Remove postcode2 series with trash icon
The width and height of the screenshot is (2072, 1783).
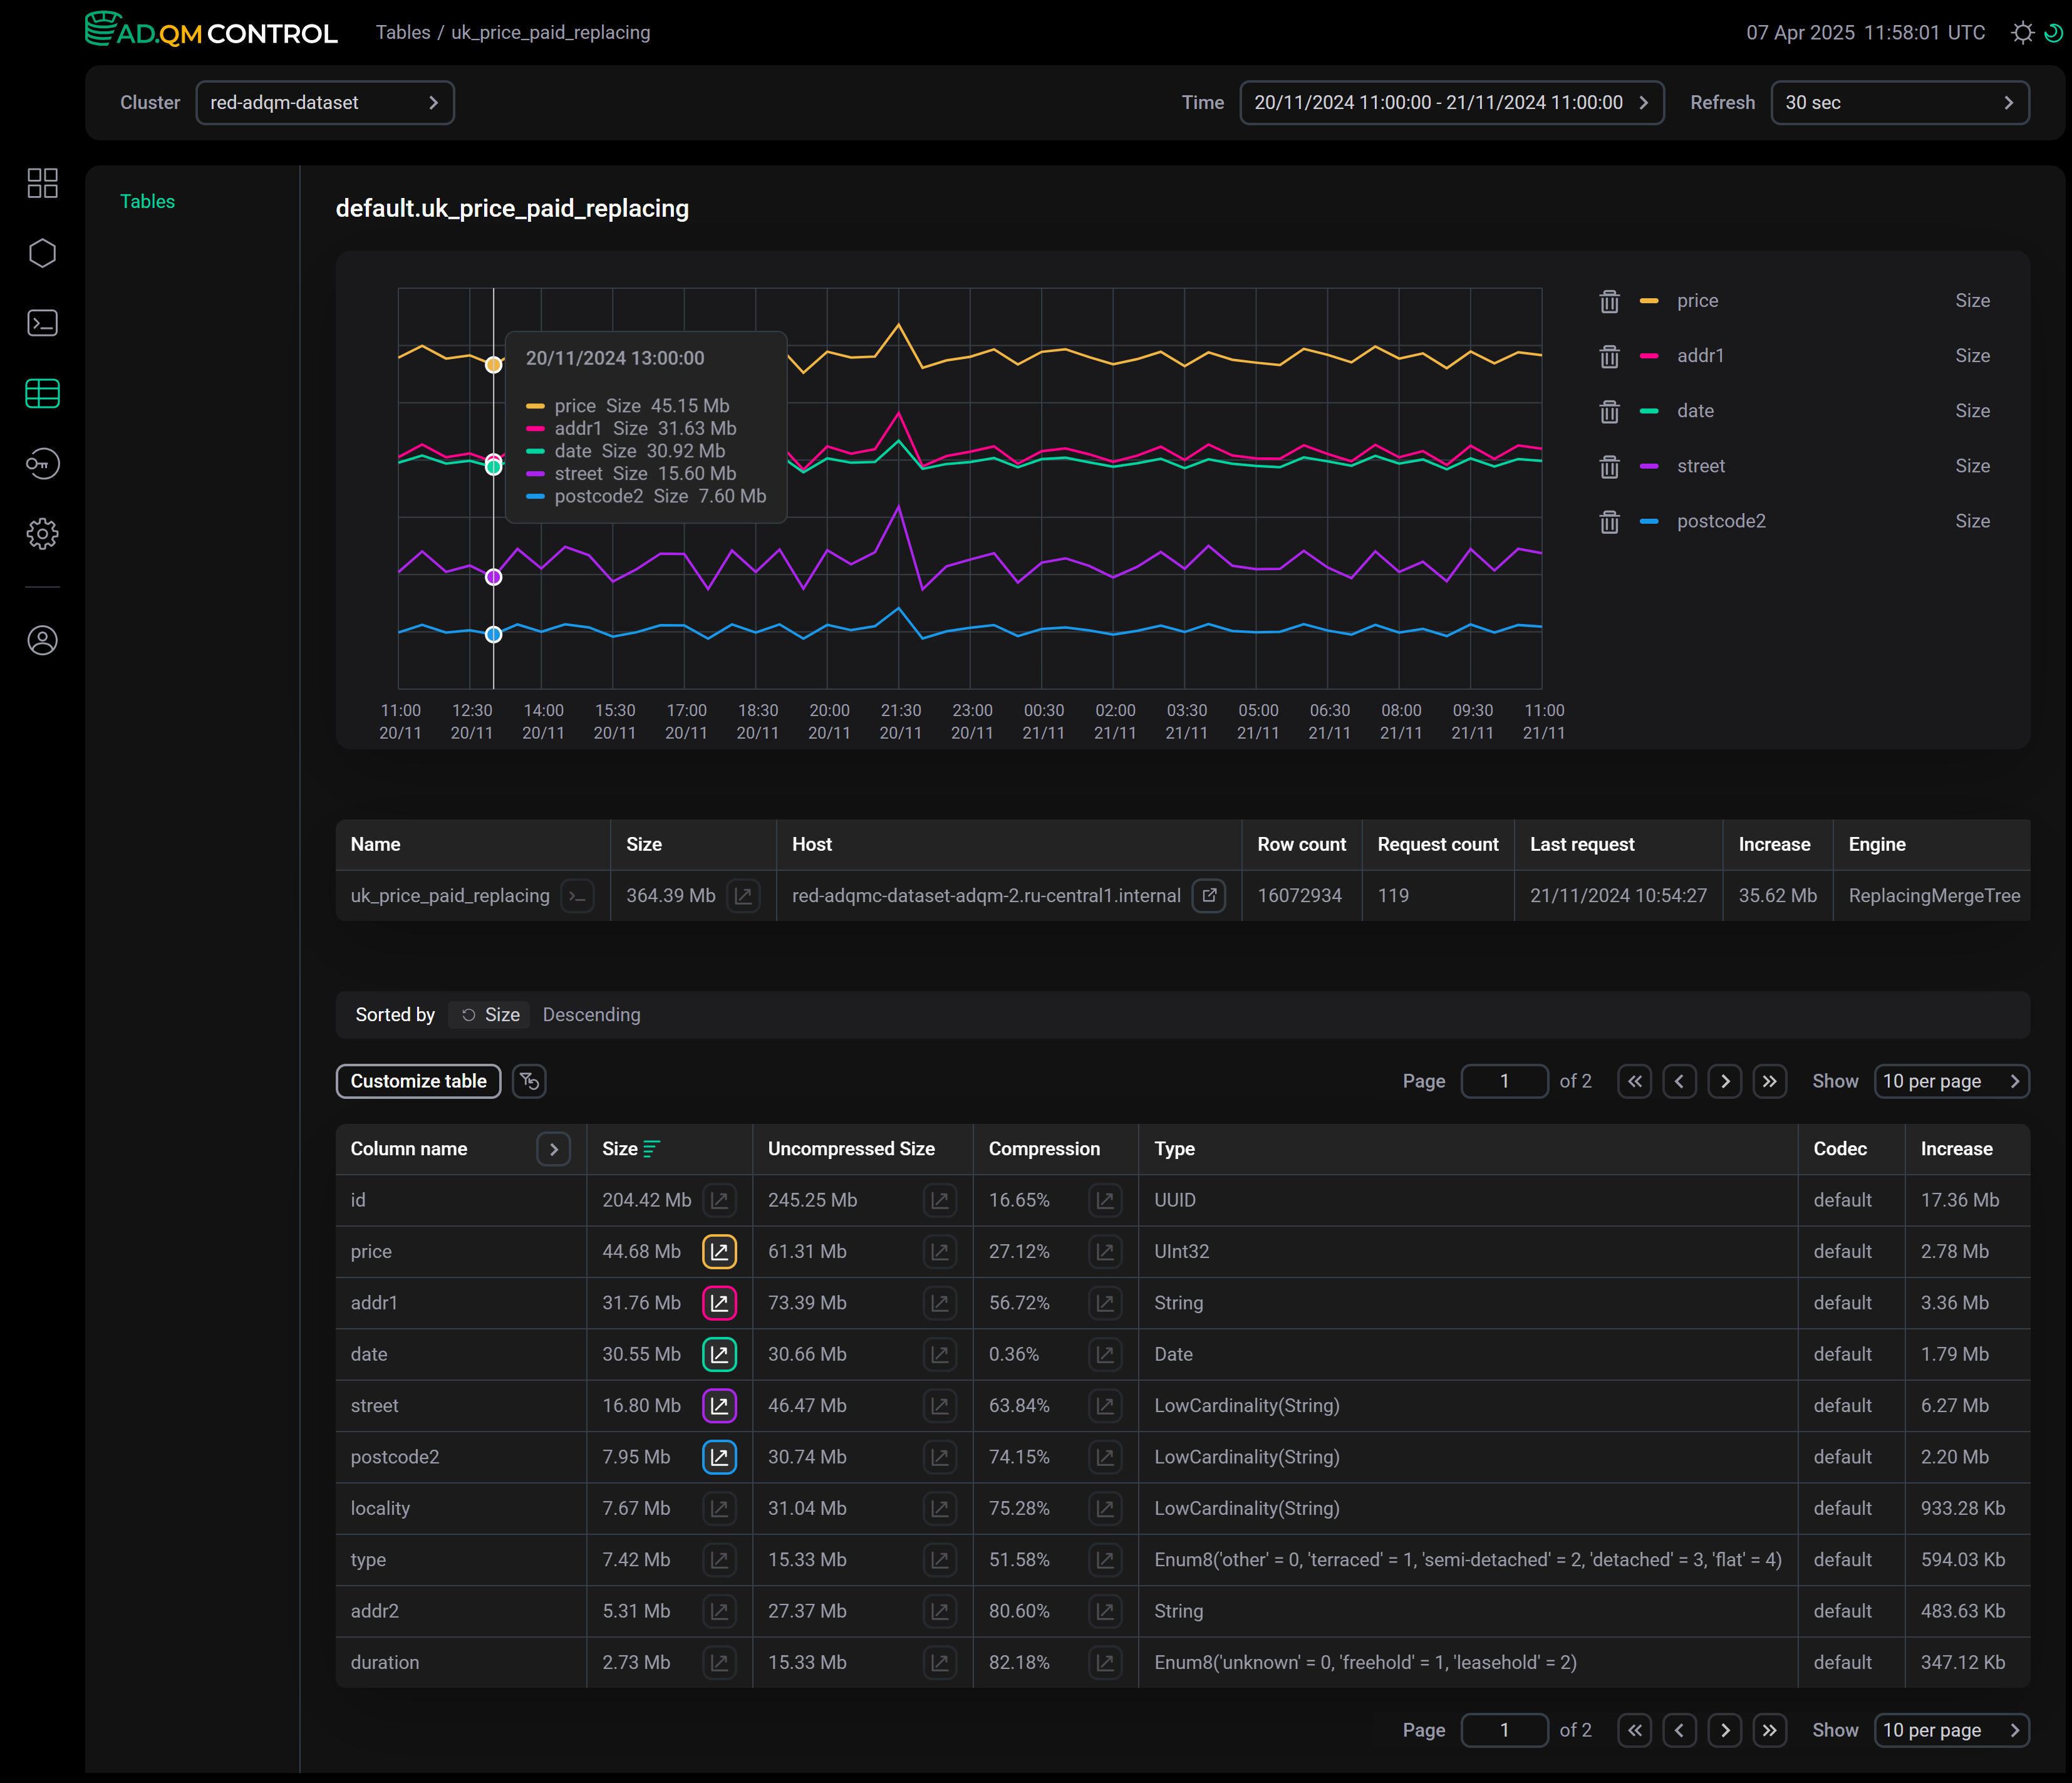(x=1609, y=522)
